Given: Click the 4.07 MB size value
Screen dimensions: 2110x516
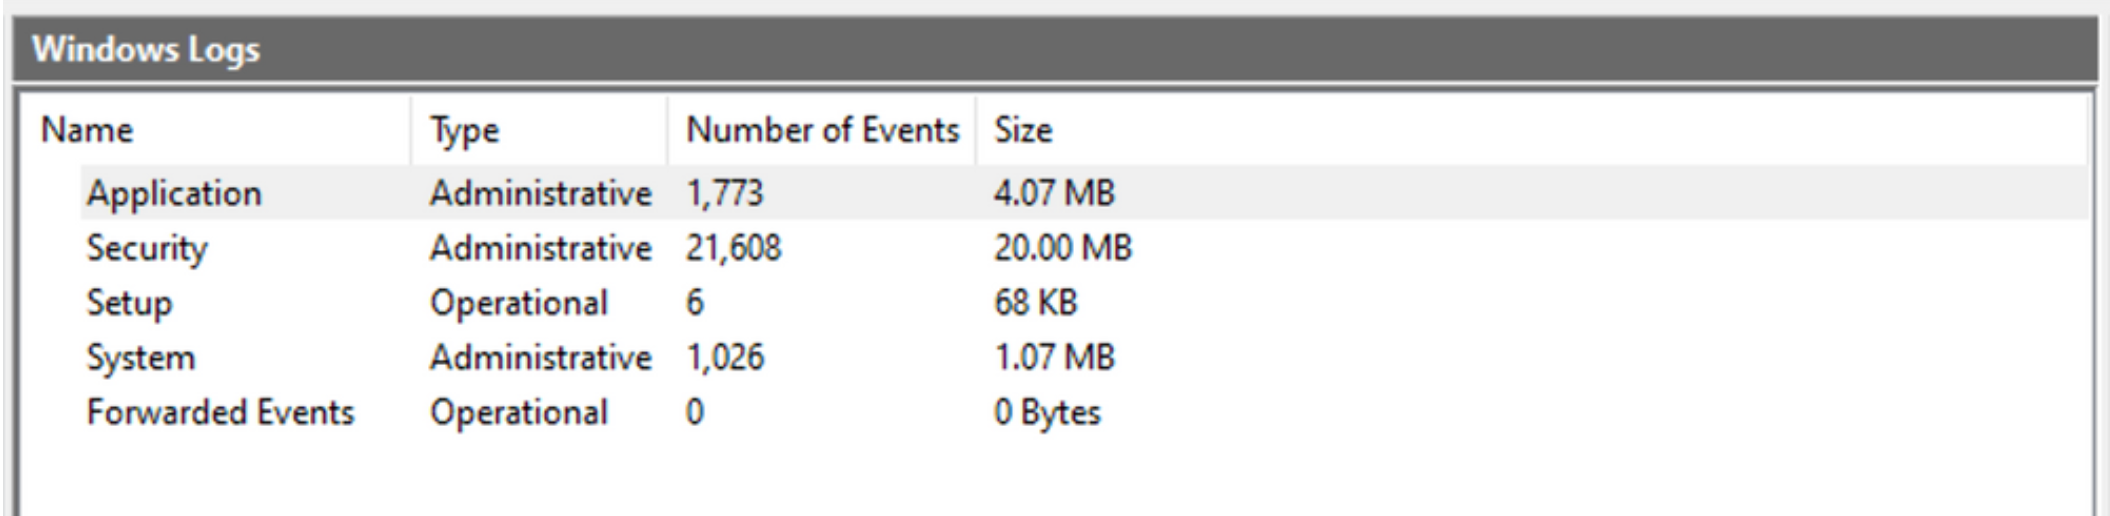Looking at the screenshot, I should [x=1053, y=193].
